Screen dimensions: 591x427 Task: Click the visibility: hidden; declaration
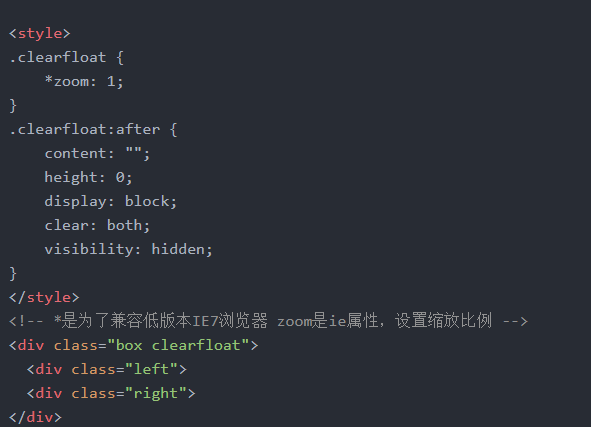(x=129, y=249)
